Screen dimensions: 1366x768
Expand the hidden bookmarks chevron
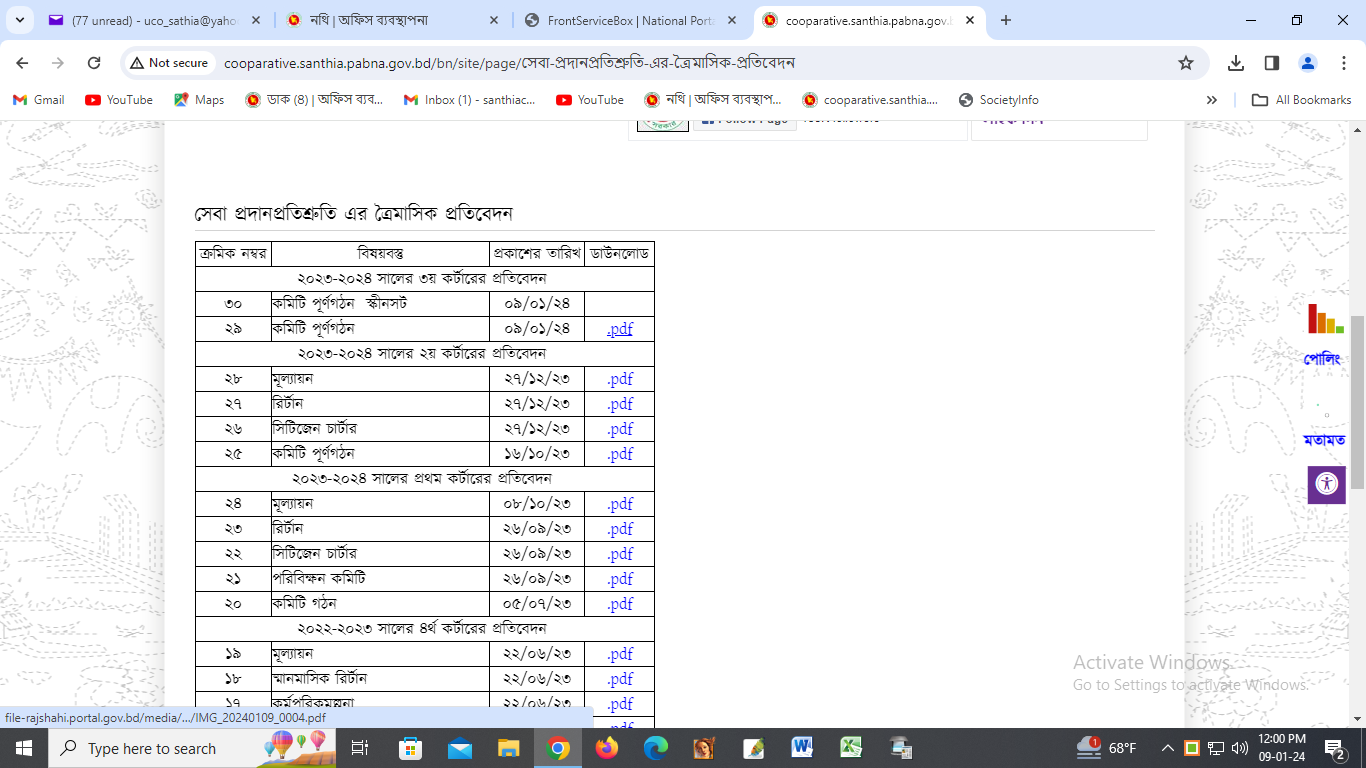tap(1212, 100)
